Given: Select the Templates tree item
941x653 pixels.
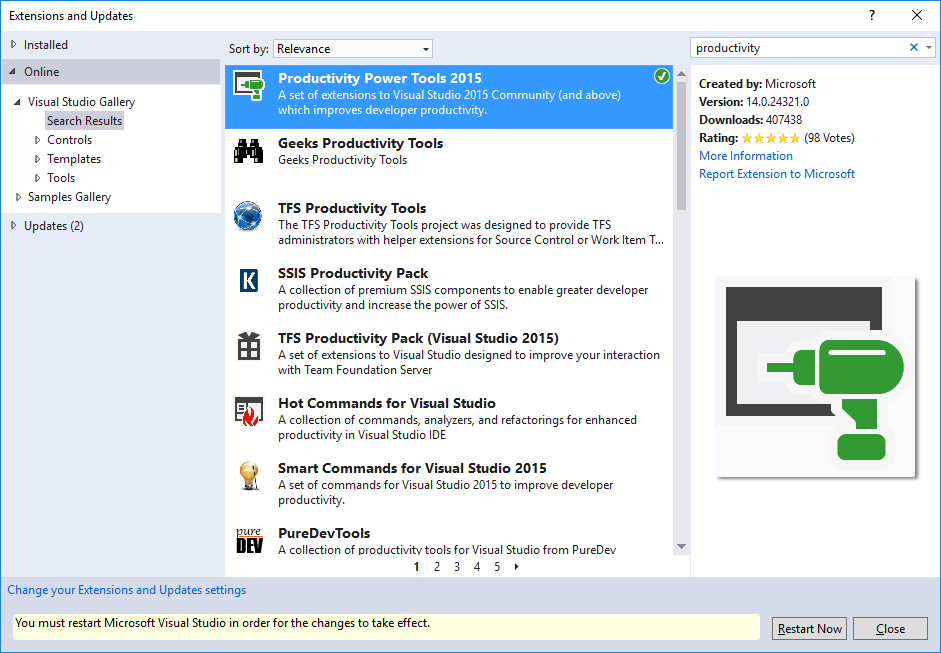Looking at the screenshot, I should pyautogui.click(x=74, y=159).
